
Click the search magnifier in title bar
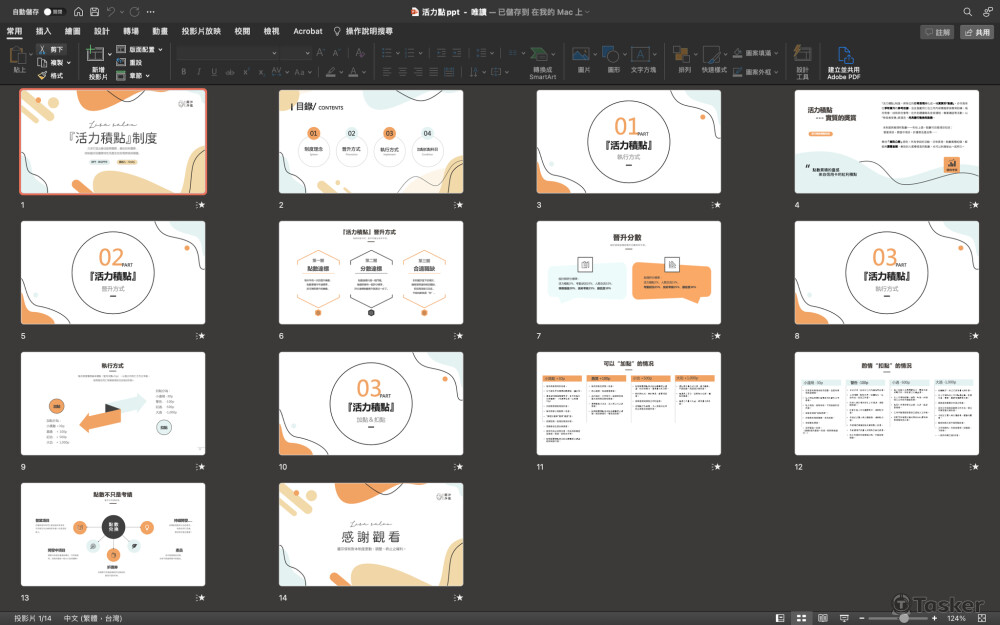[x=967, y=11]
